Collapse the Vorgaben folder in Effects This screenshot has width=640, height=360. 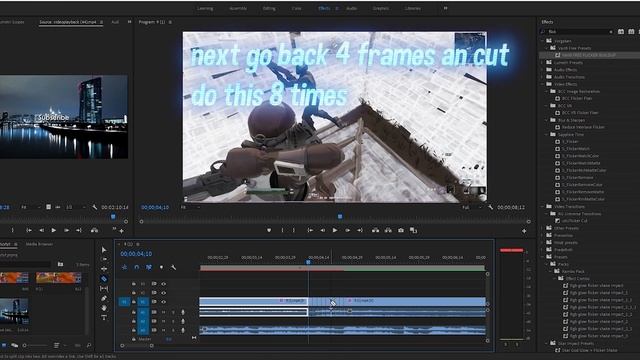tap(543, 41)
